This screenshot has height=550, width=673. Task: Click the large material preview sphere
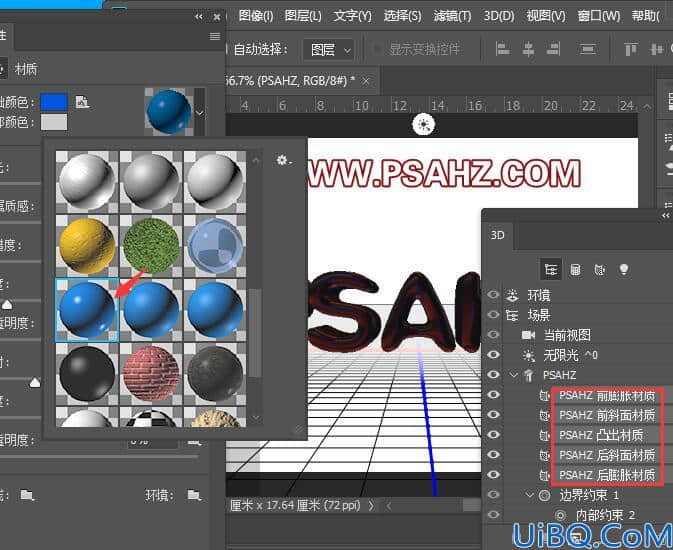pos(169,112)
